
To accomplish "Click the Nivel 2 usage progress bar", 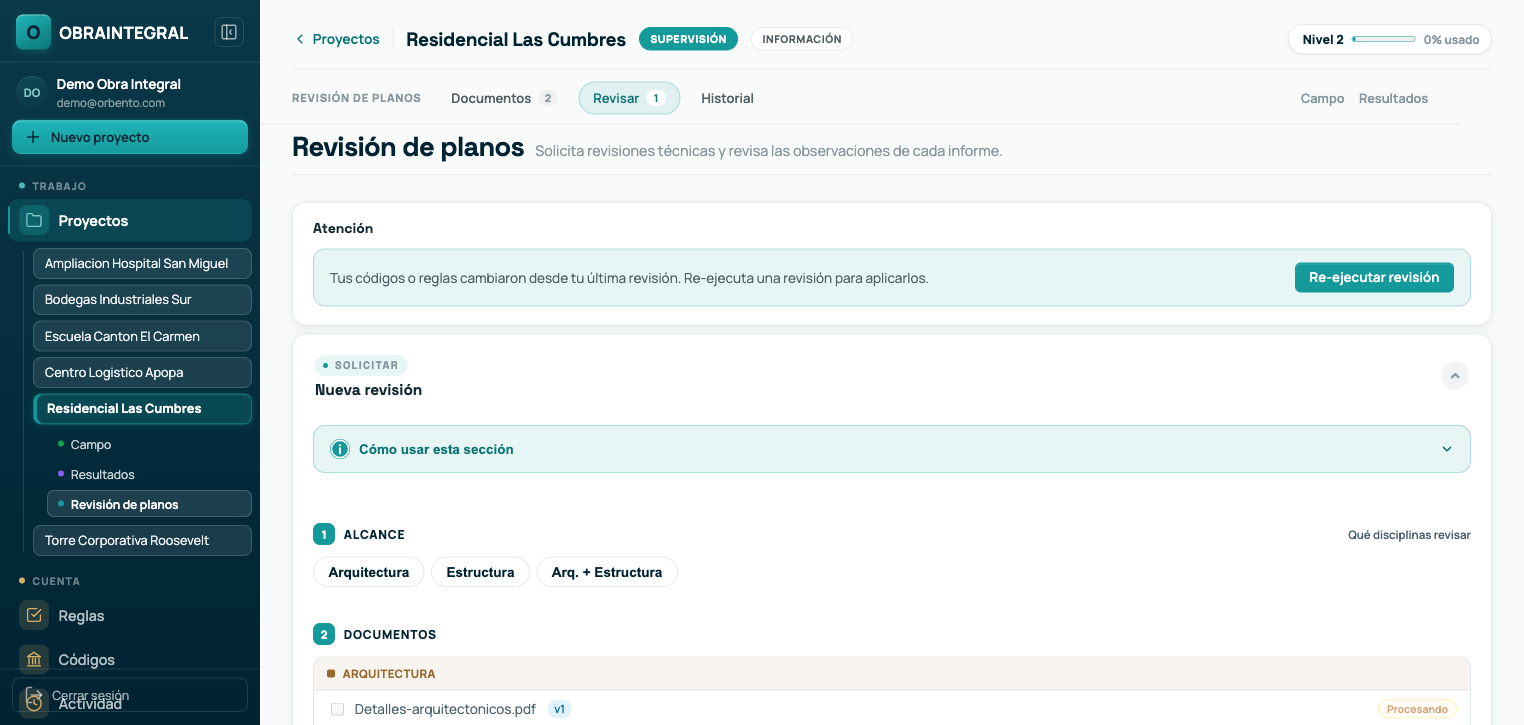I will pos(1383,39).
